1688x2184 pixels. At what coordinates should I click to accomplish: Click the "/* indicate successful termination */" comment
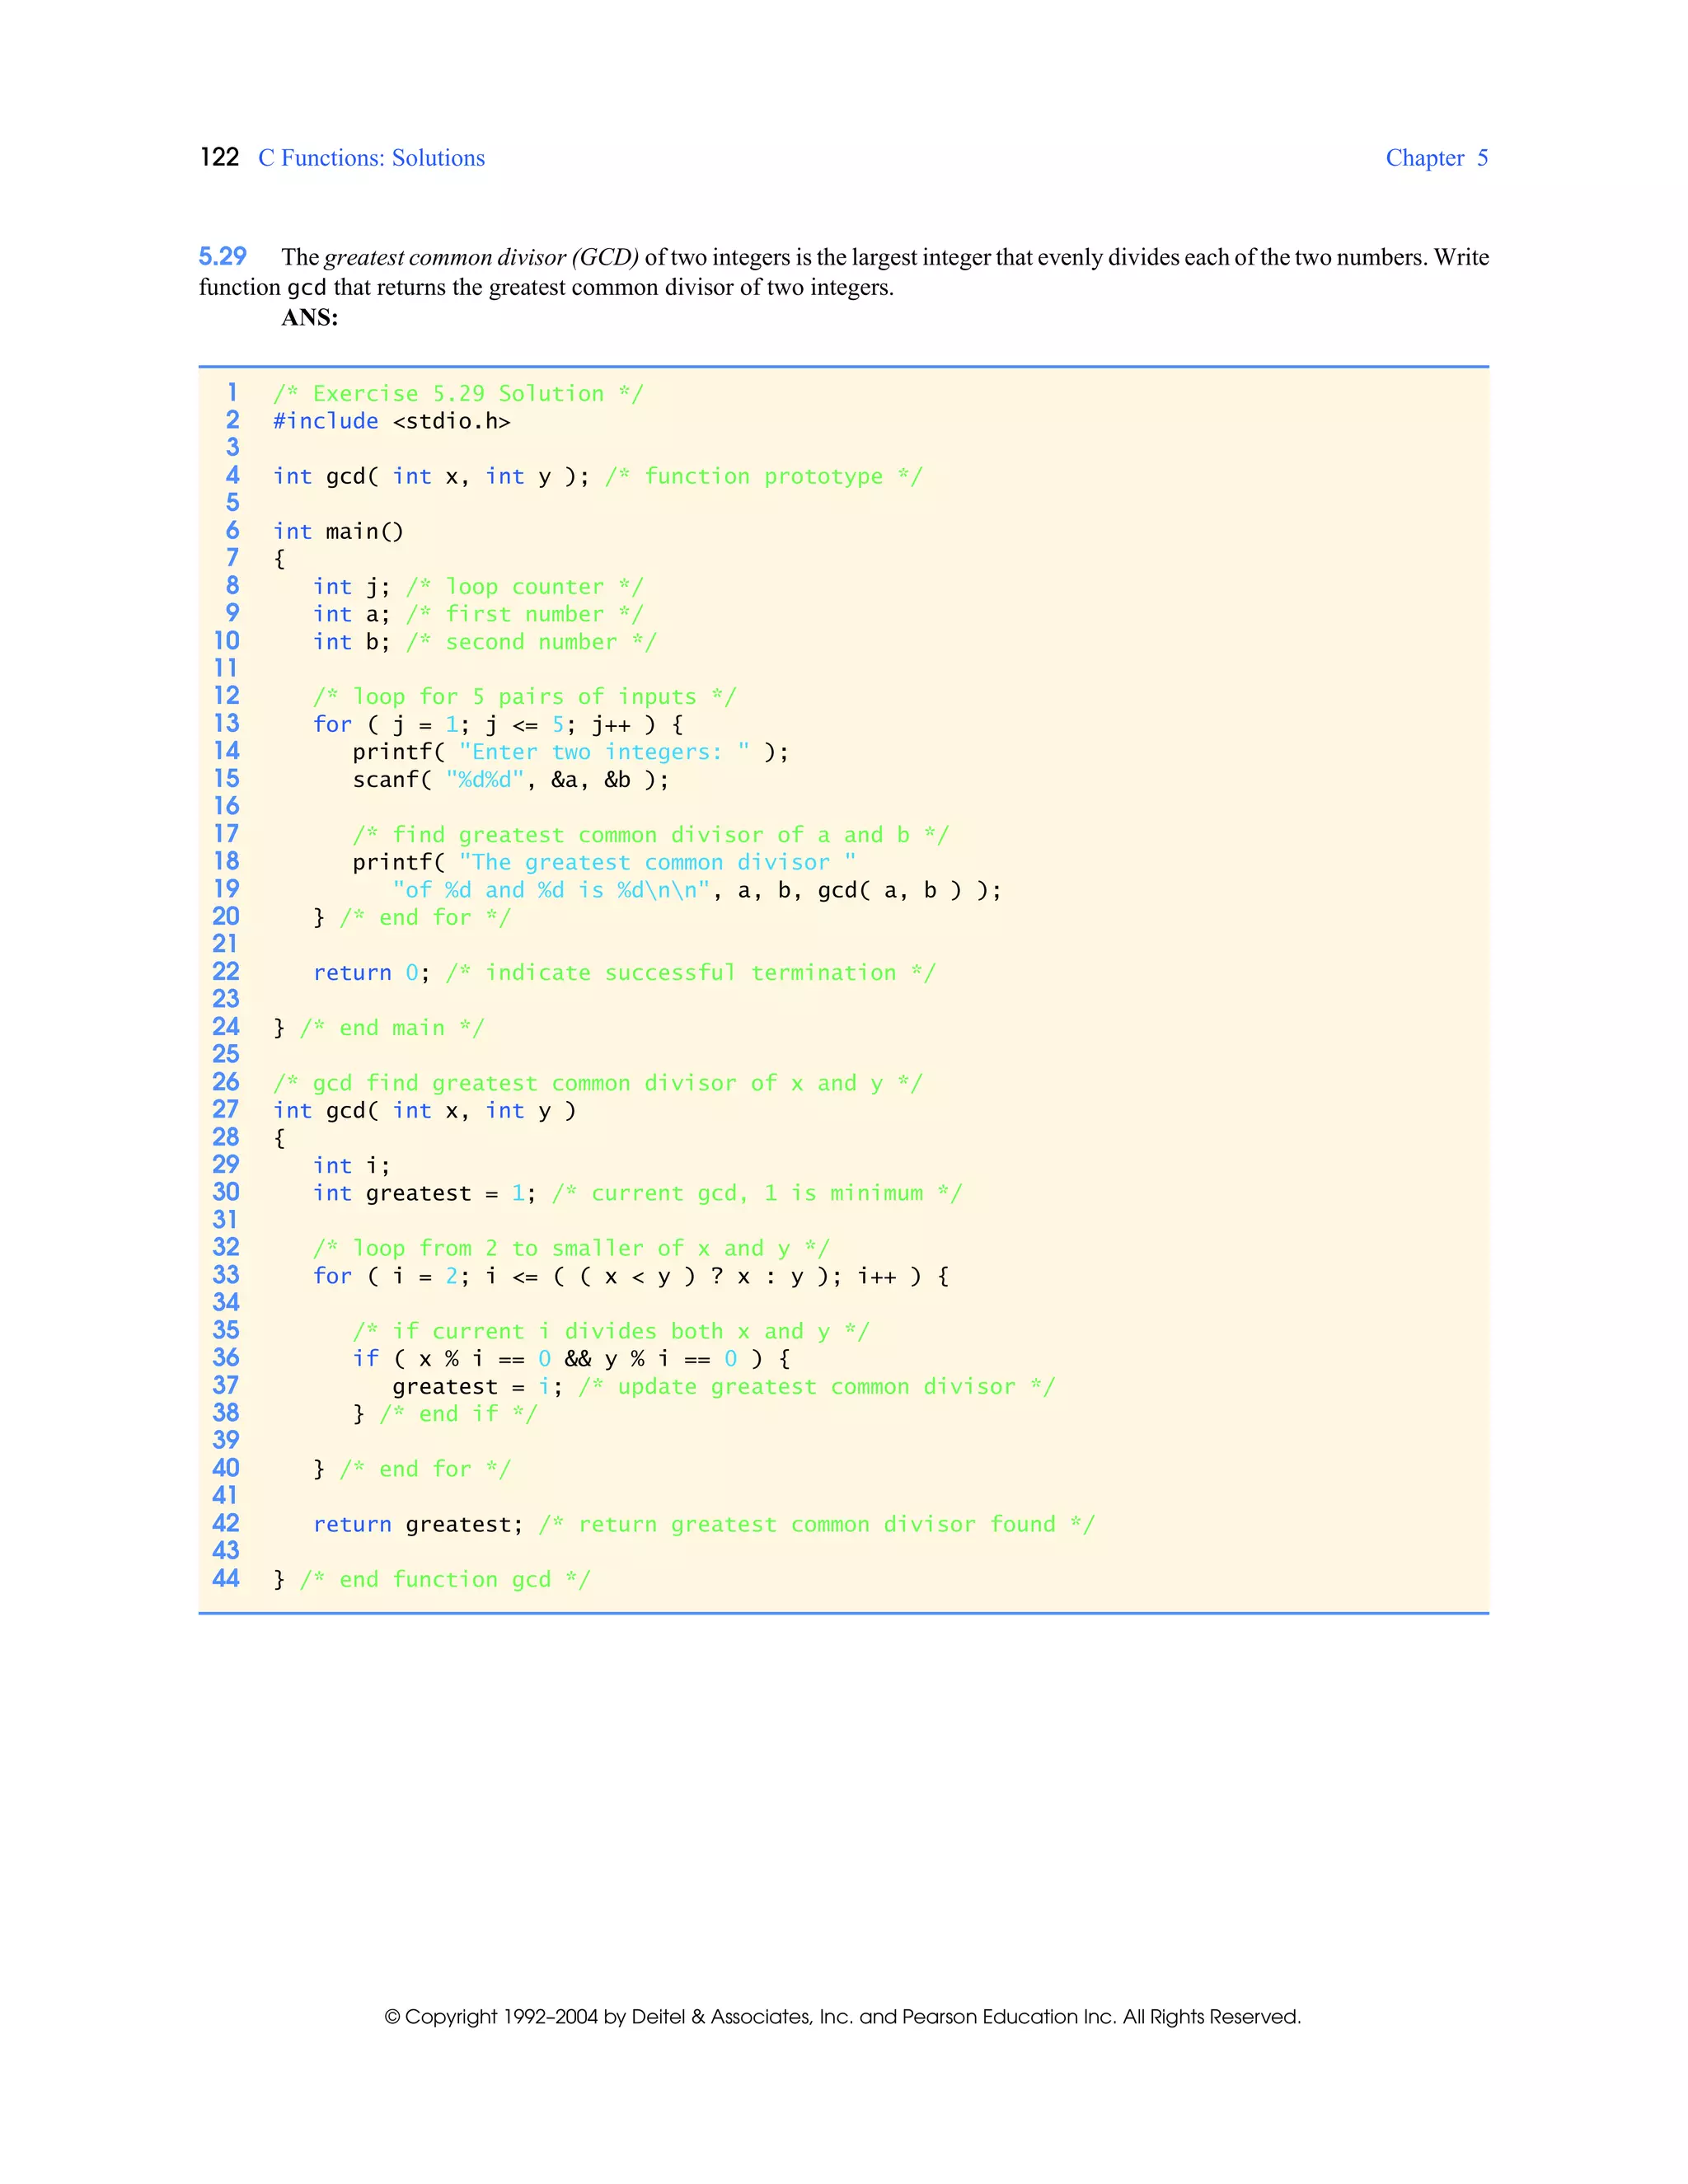(x=690, y=973)
